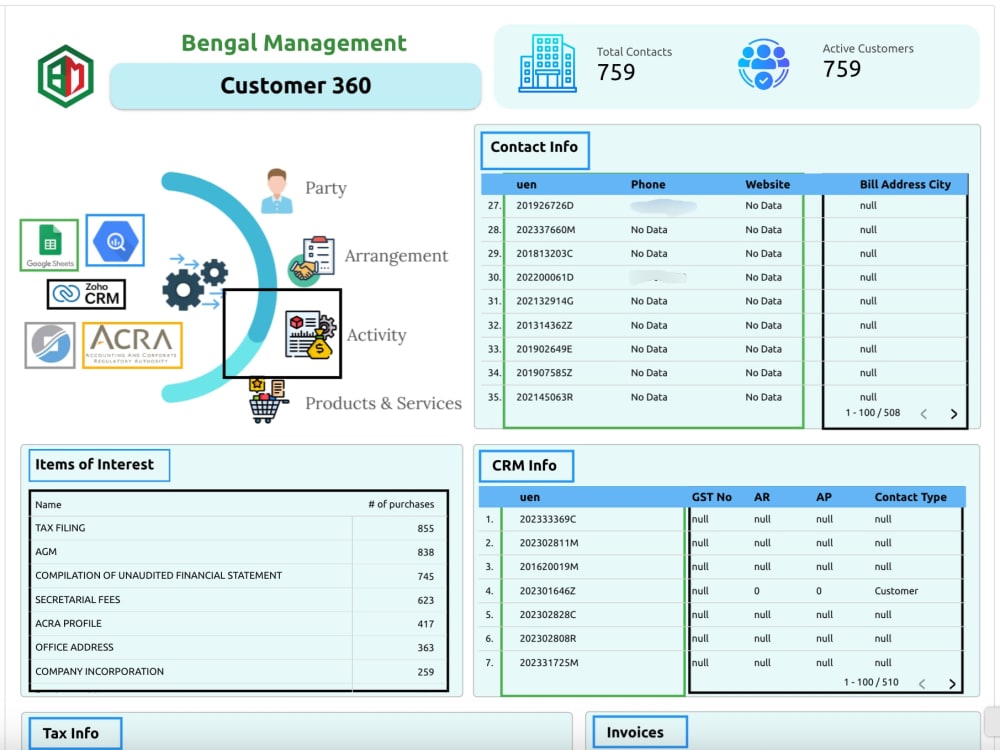Click the Products & Services shopping cart icon
1000x750 pixels.
pos(267,401)
